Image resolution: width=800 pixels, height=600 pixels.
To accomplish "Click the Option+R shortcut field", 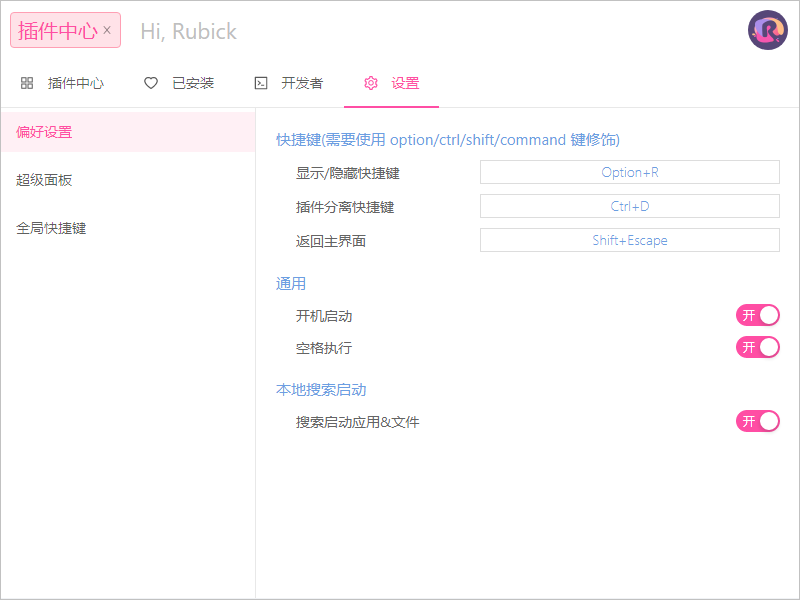I will click(x=630, y=172).
